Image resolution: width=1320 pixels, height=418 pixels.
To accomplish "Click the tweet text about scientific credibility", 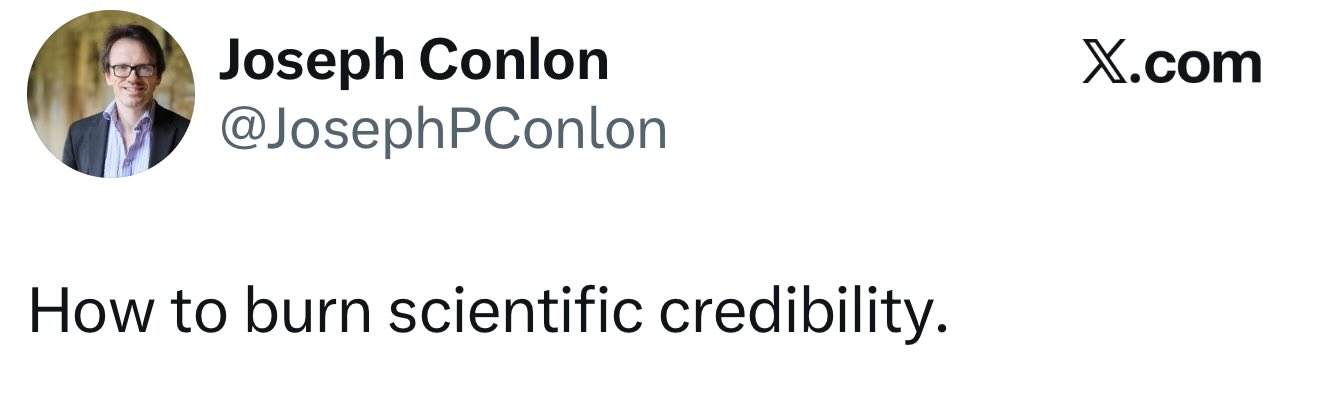I will pyautogui.click(x=487, y=314).
